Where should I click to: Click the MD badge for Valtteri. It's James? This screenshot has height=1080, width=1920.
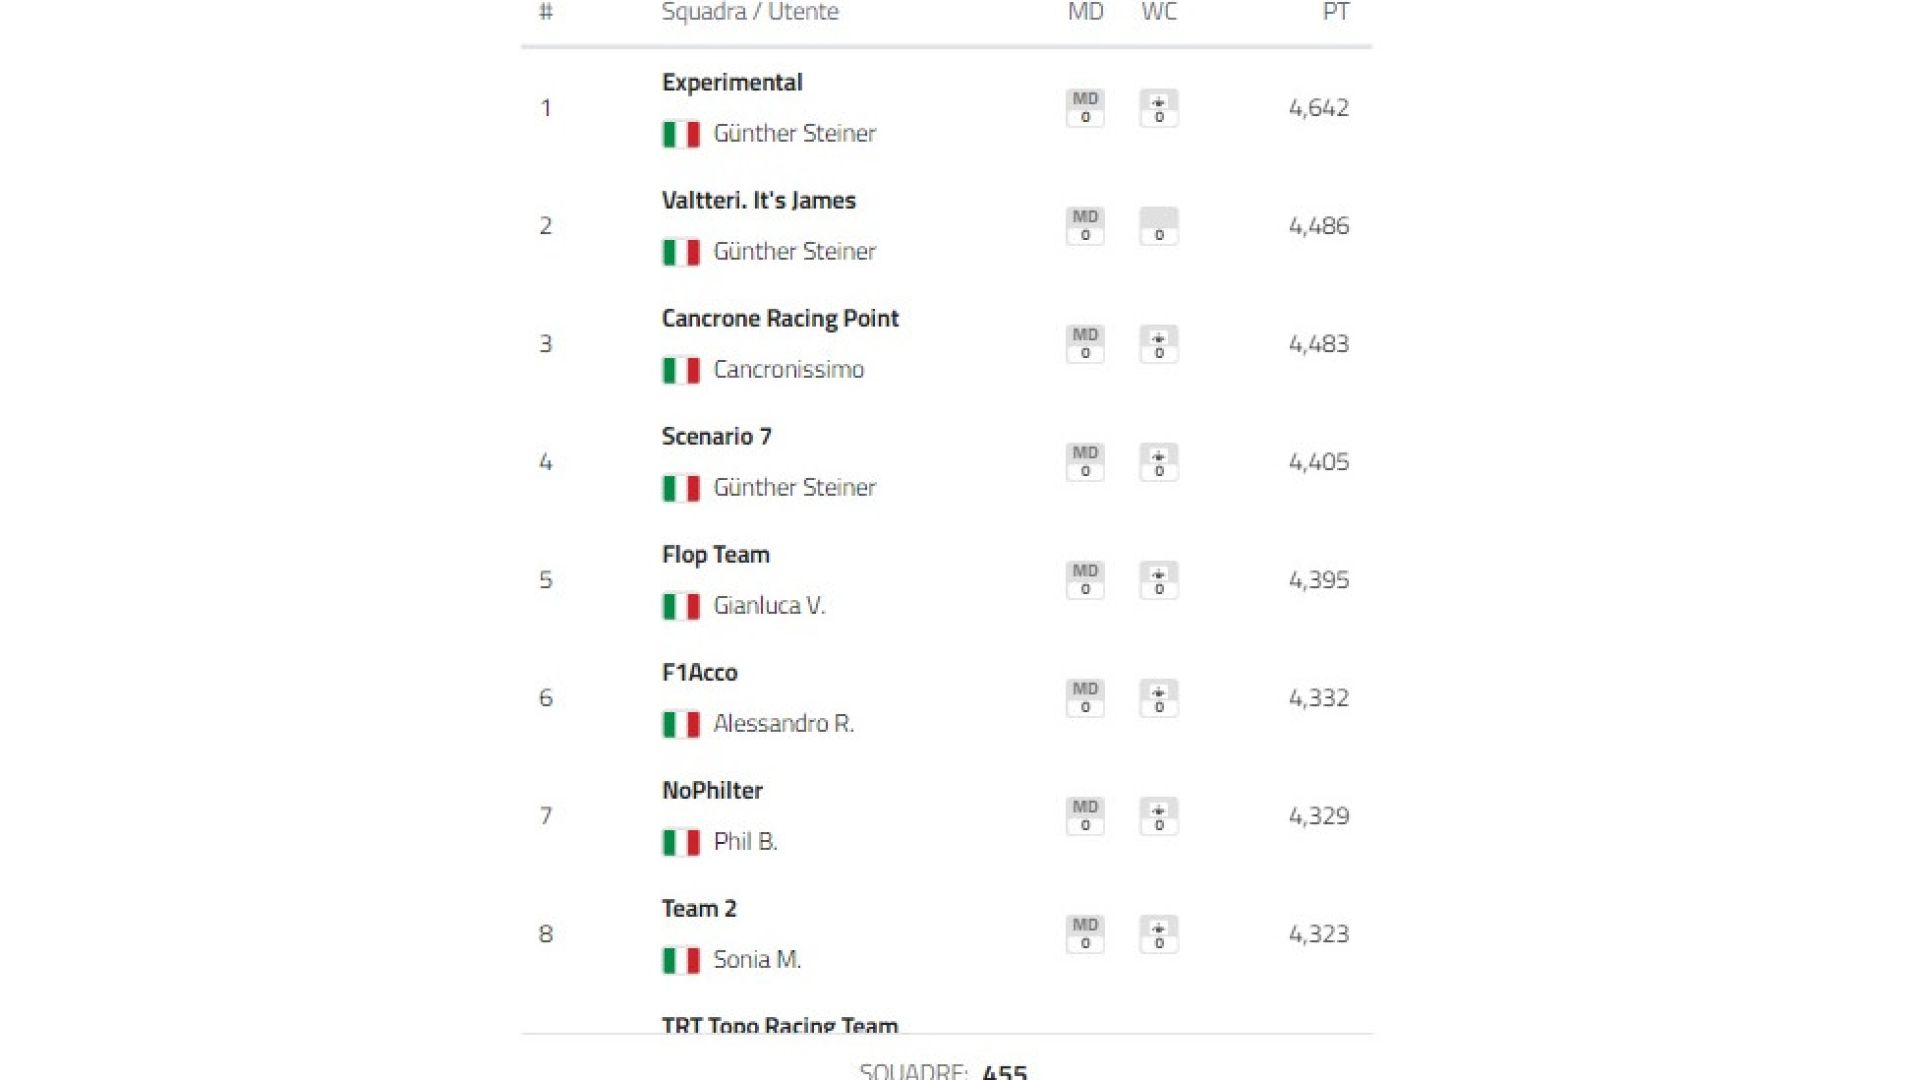(1085, 226)
